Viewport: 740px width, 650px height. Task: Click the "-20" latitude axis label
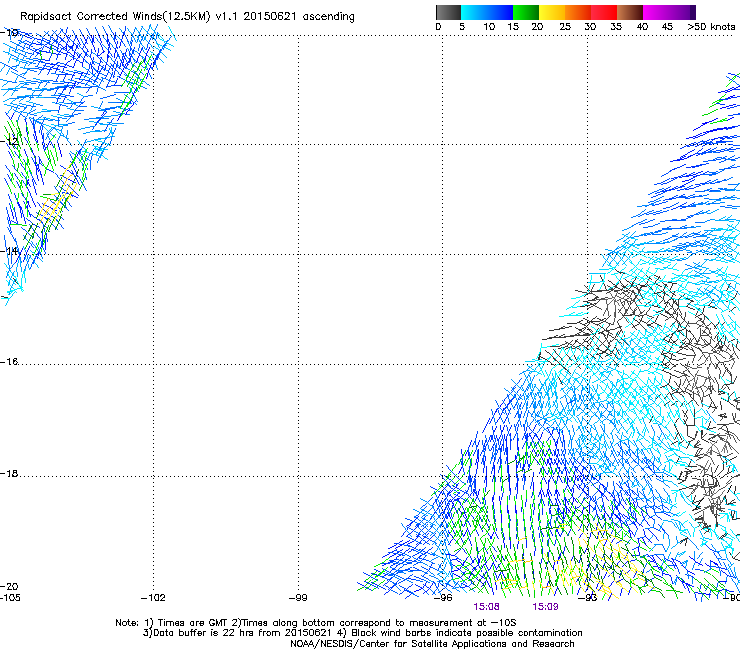[x=9, y=586]
